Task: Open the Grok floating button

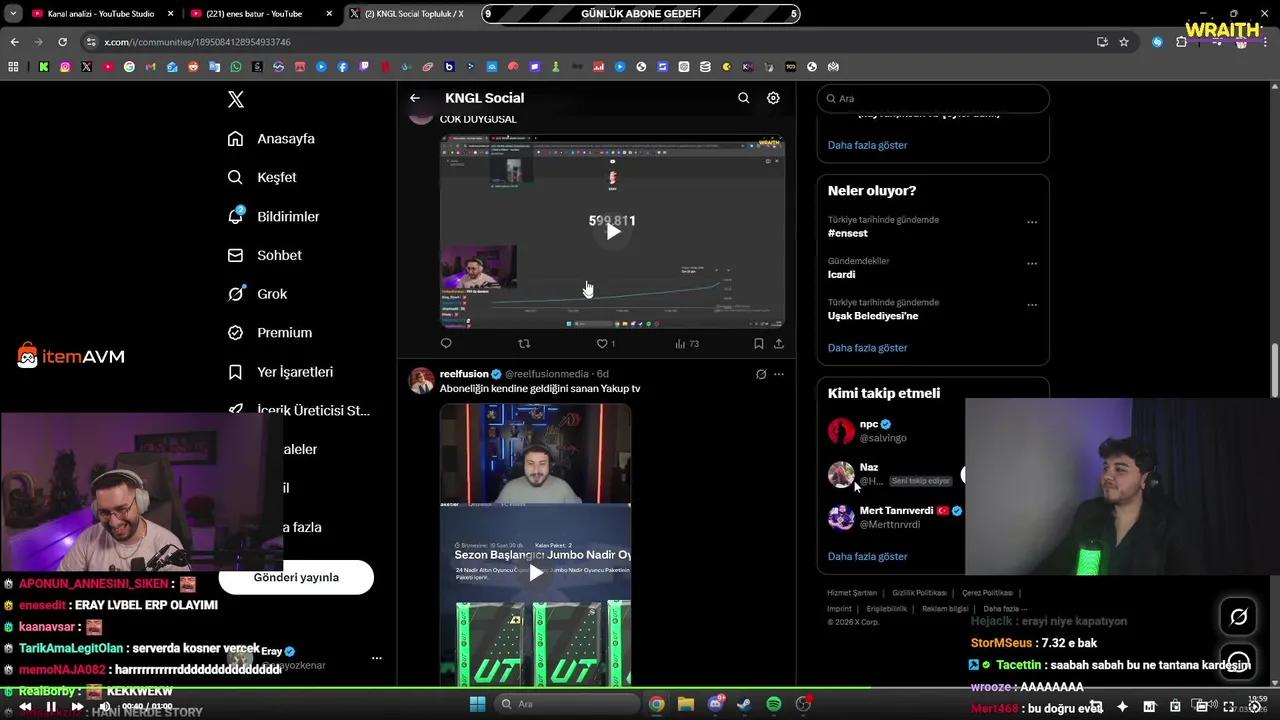Action: (1238, 617)
